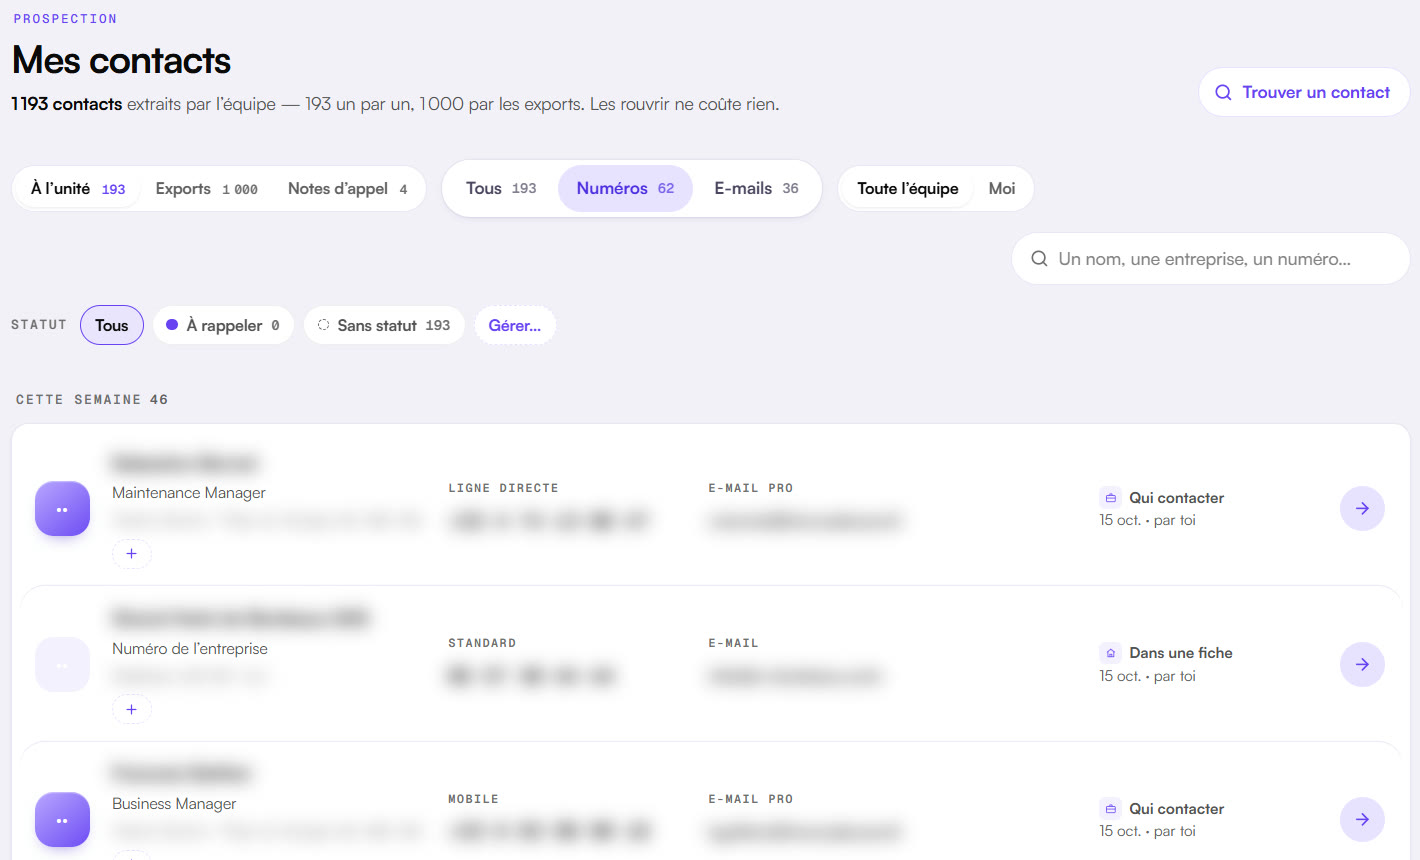1420x860 pixels.
Task: Click the icon beside Dans une fiche
Action: click(1110, 653)
